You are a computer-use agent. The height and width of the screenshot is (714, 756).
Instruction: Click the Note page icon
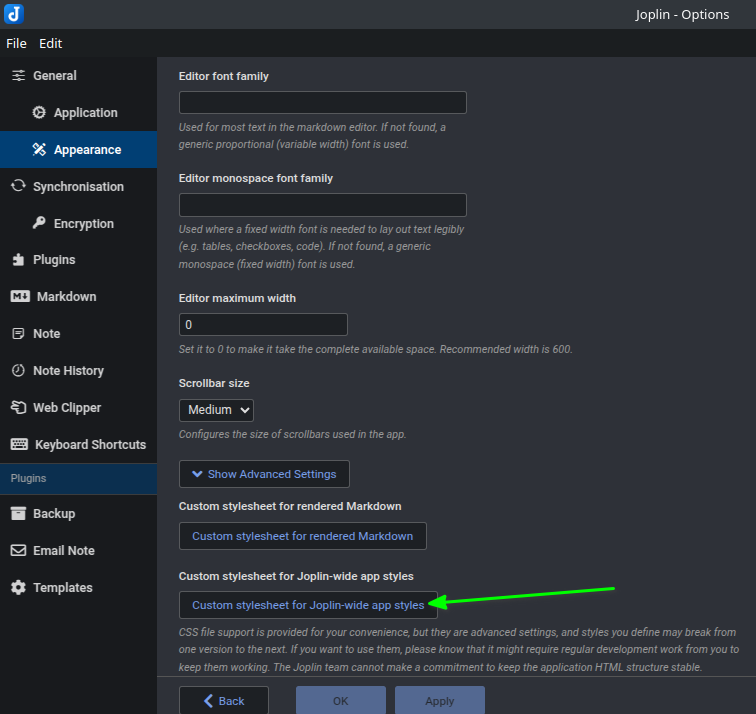pos(18,334)
